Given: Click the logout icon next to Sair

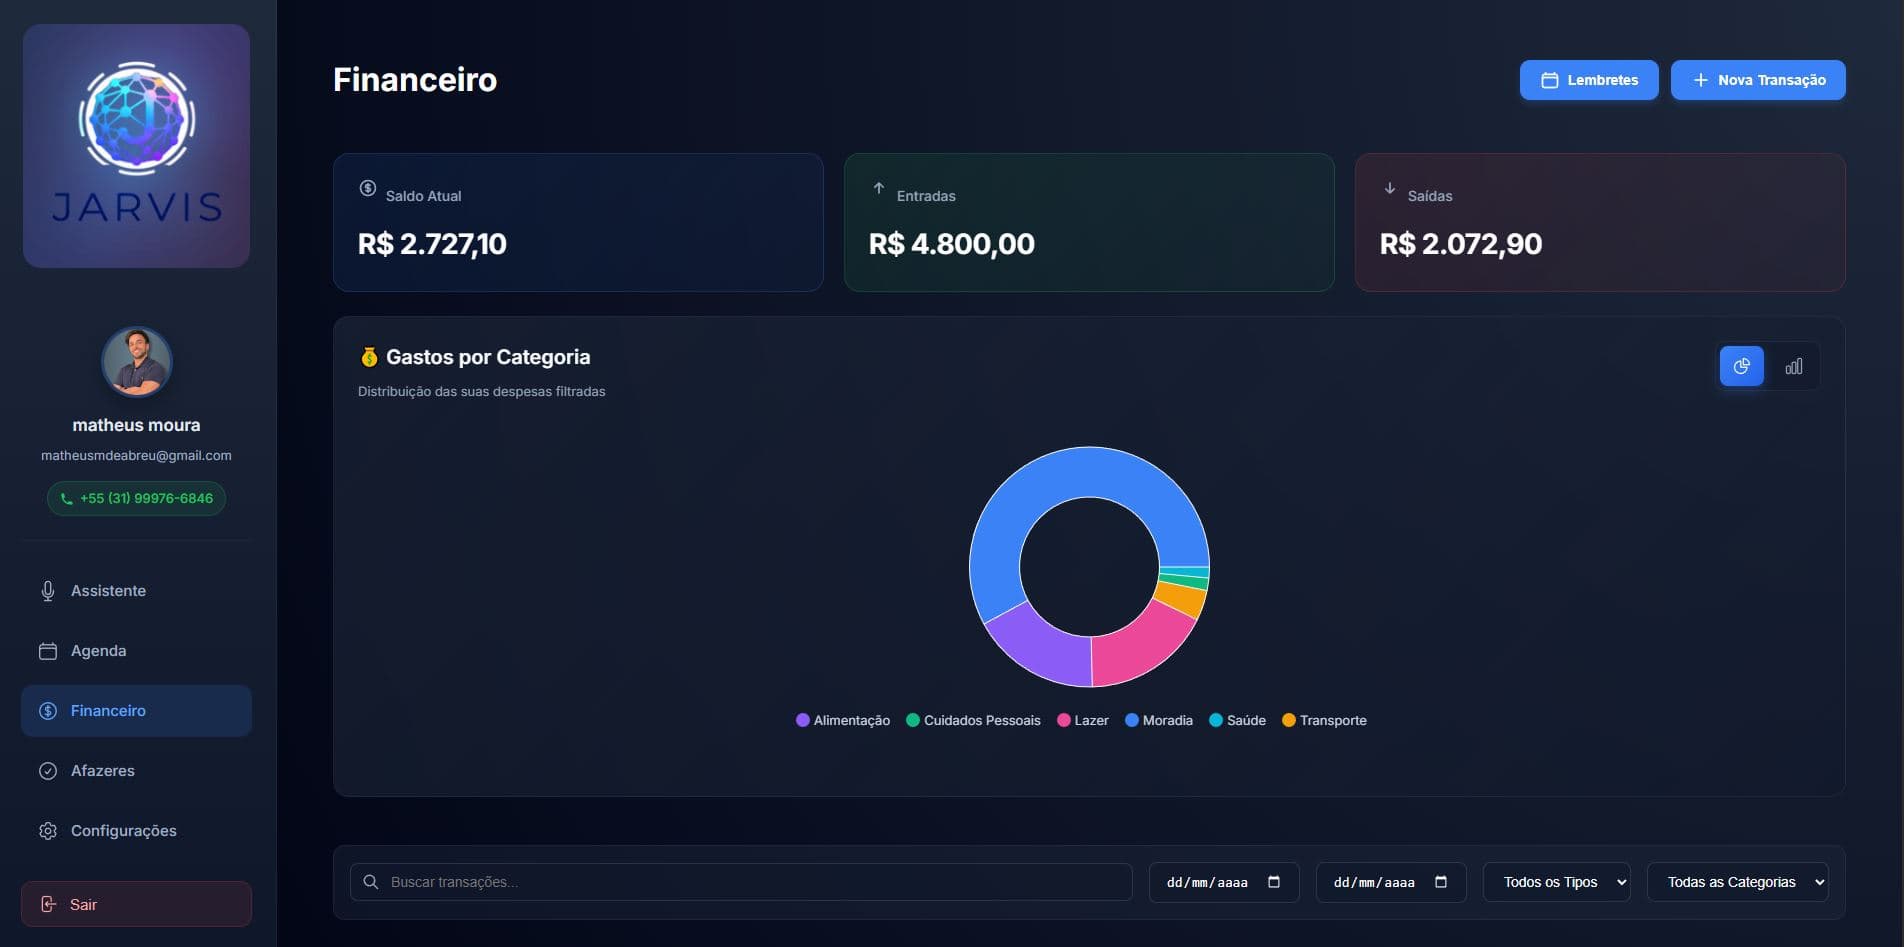Looking at the screenshot, I should (x=50, y=903).
